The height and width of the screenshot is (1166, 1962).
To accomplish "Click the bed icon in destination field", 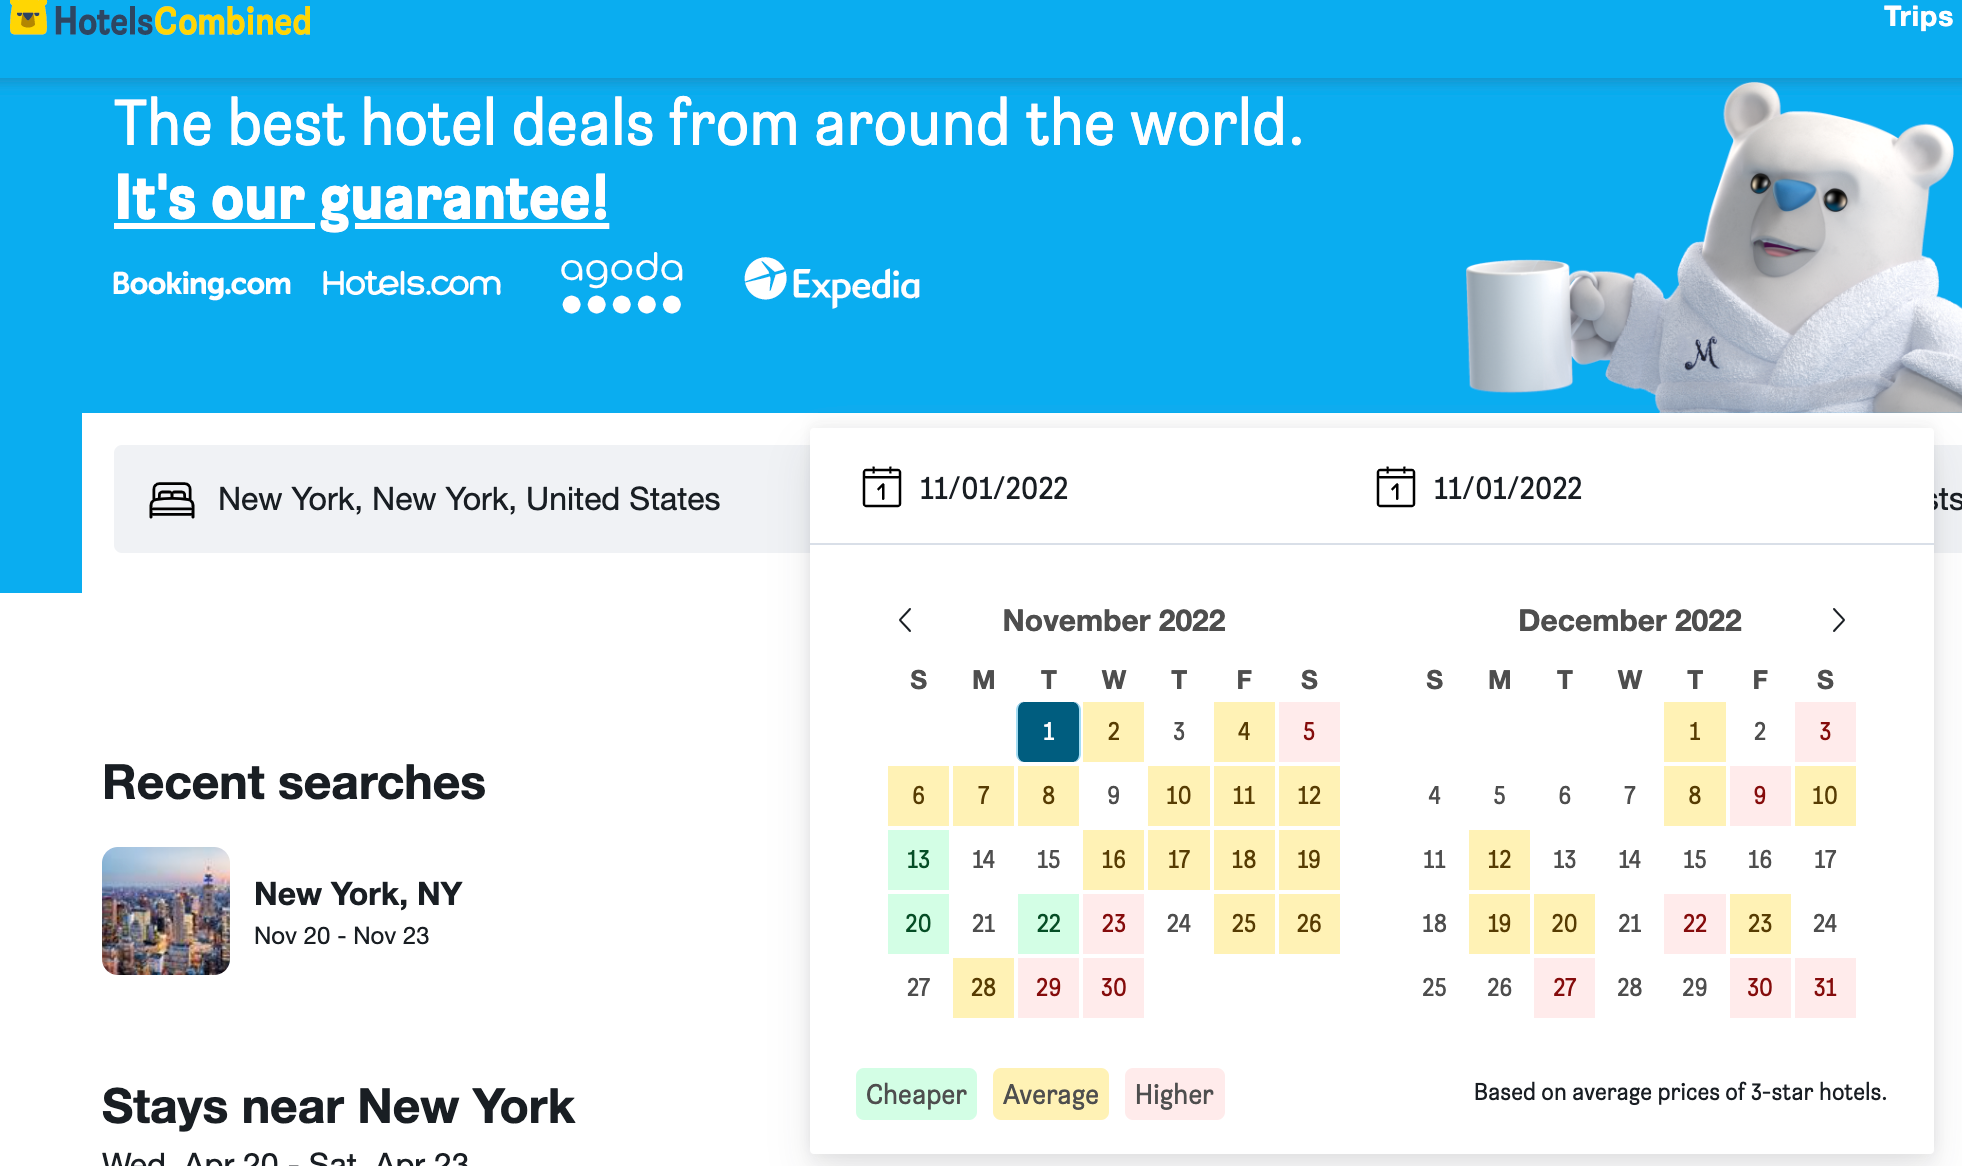I will click(x=172, y=499).
